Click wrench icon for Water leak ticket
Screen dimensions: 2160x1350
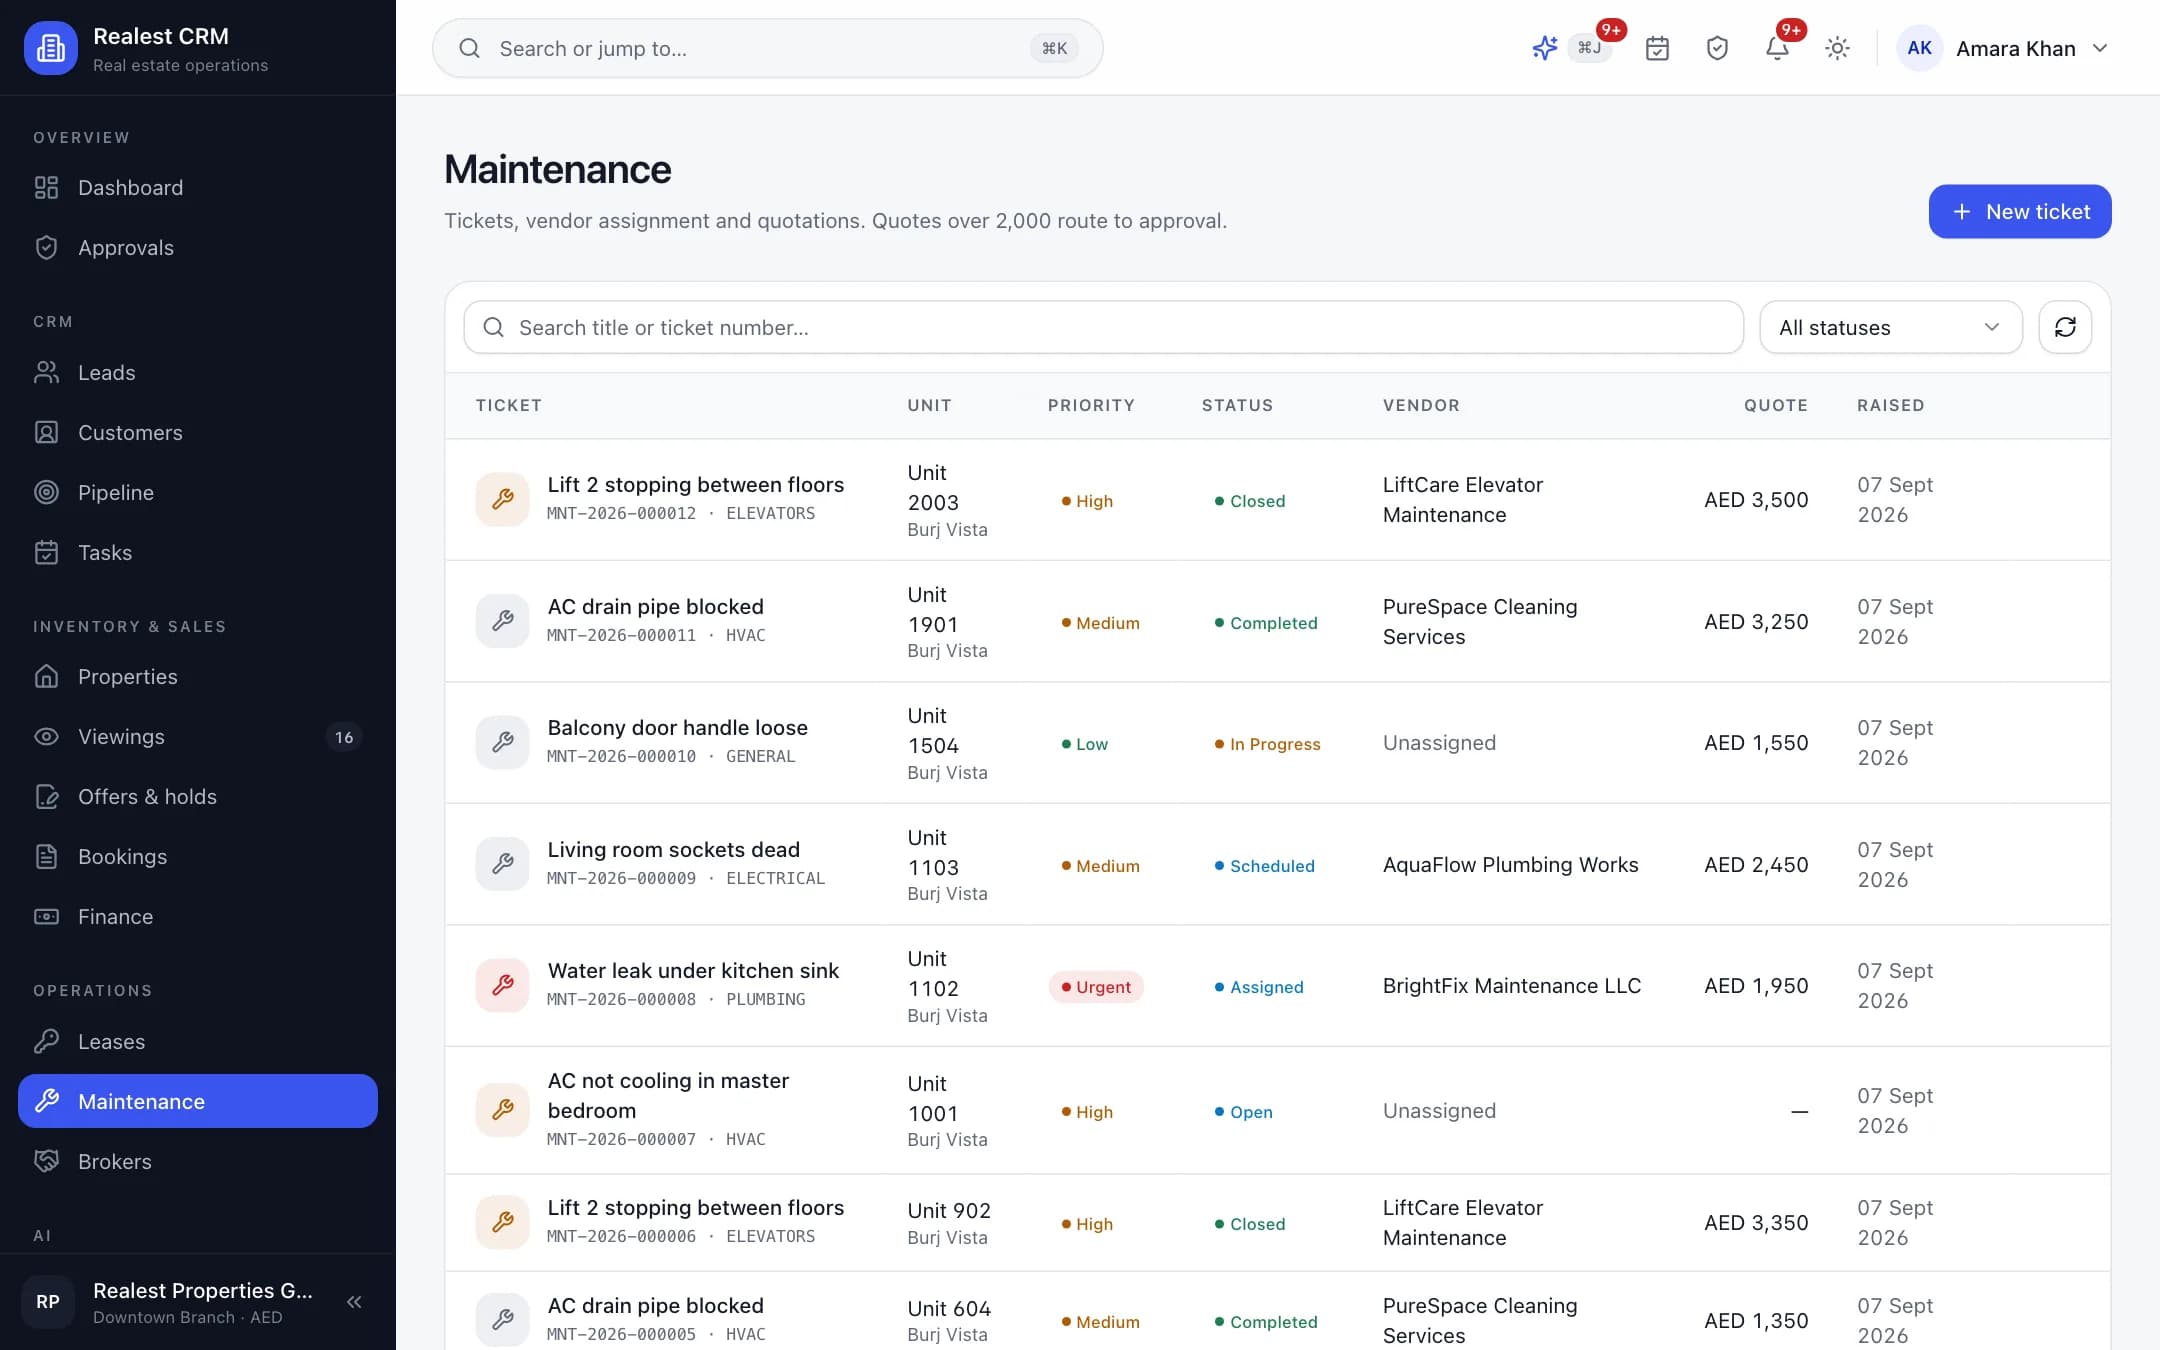point(502,985)
